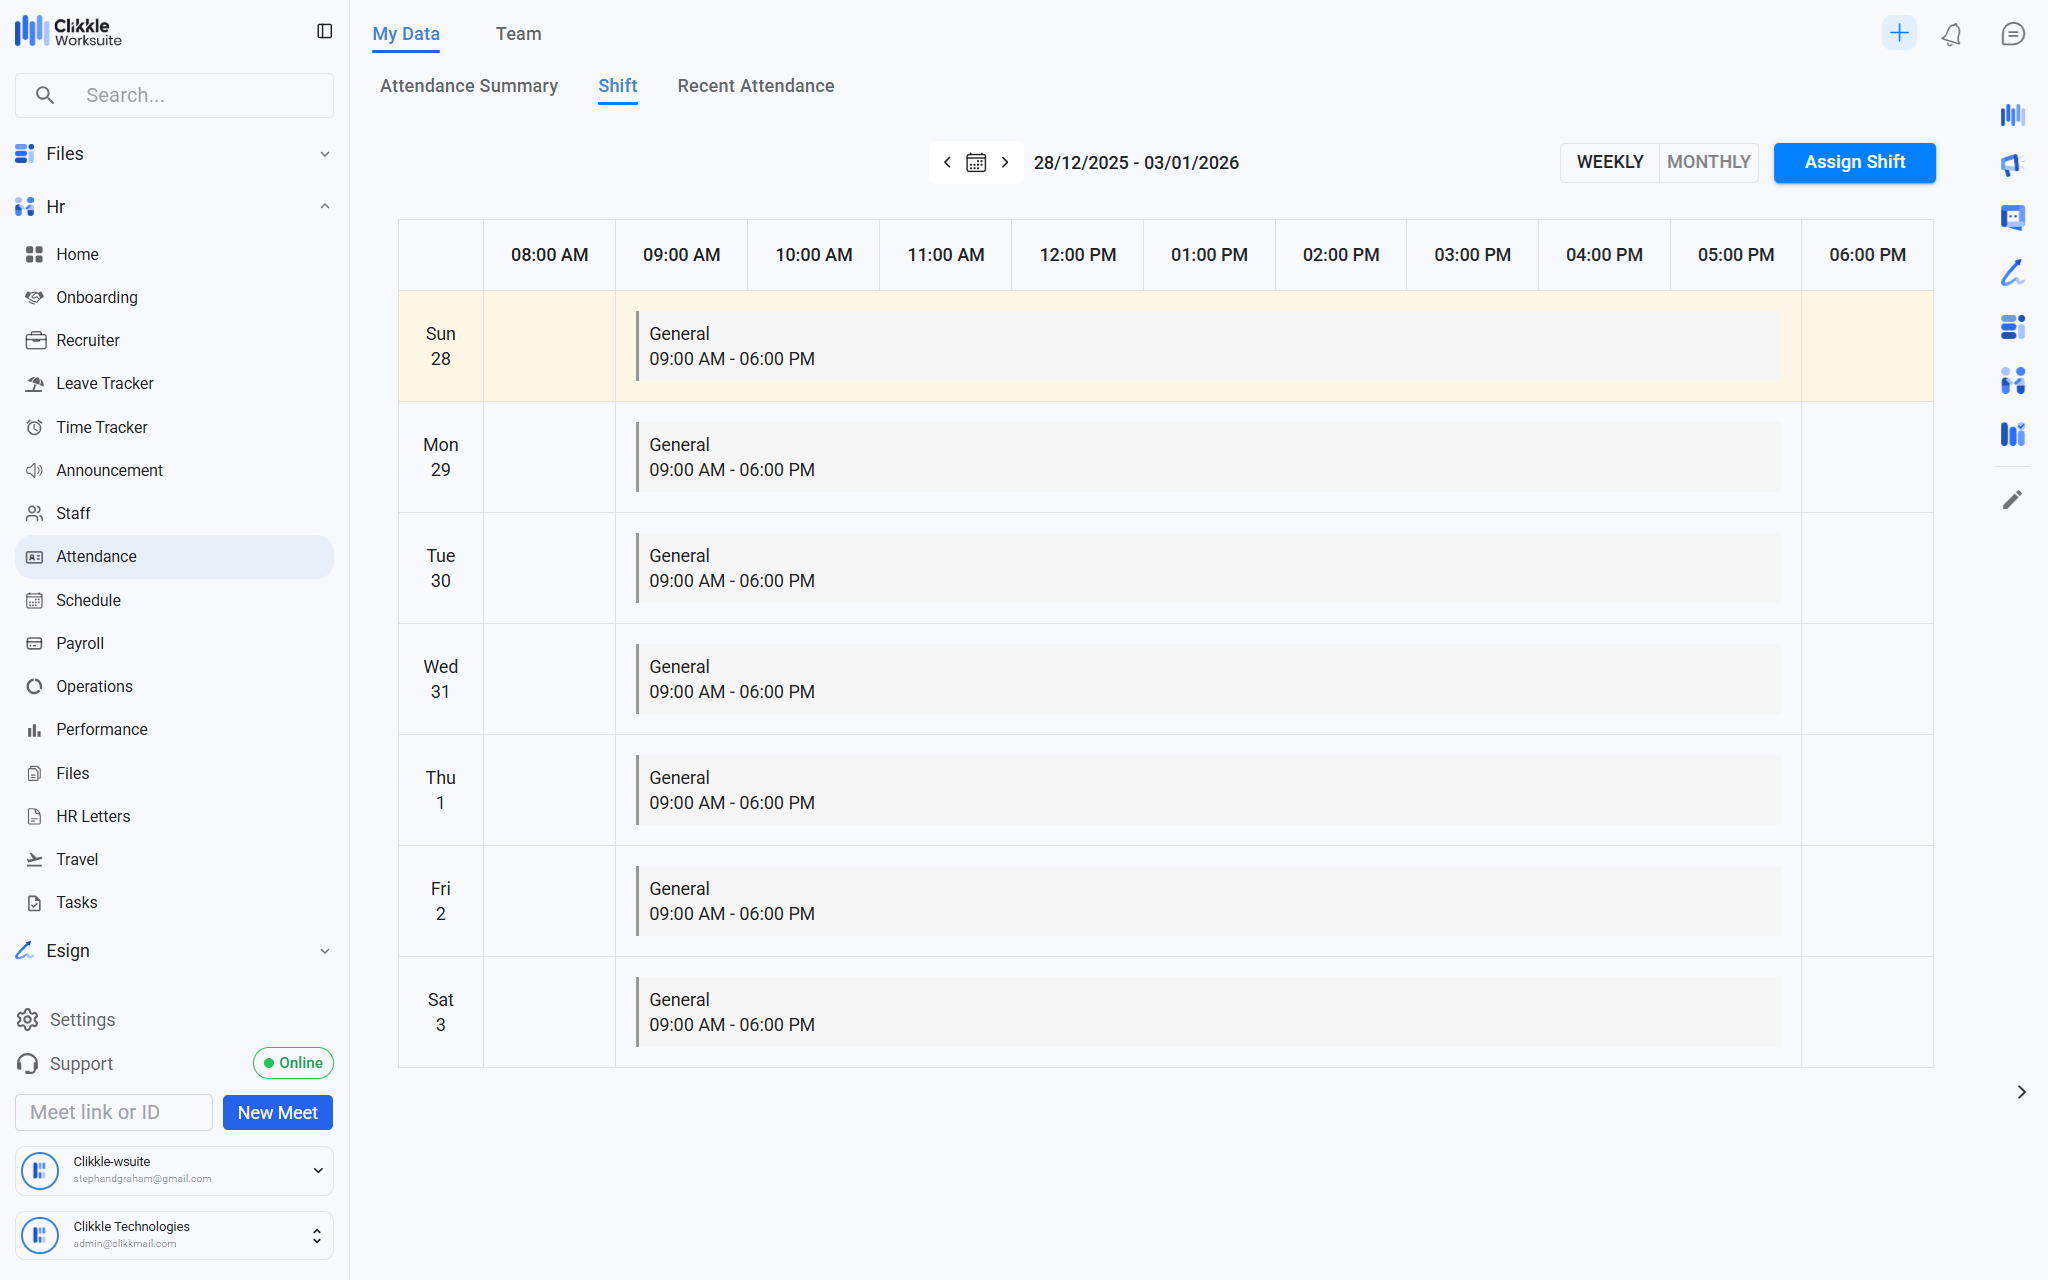Open the notifications bell
Image resolution: width=2048 pixels, height=1280 pixels.
coord(1951,34)
